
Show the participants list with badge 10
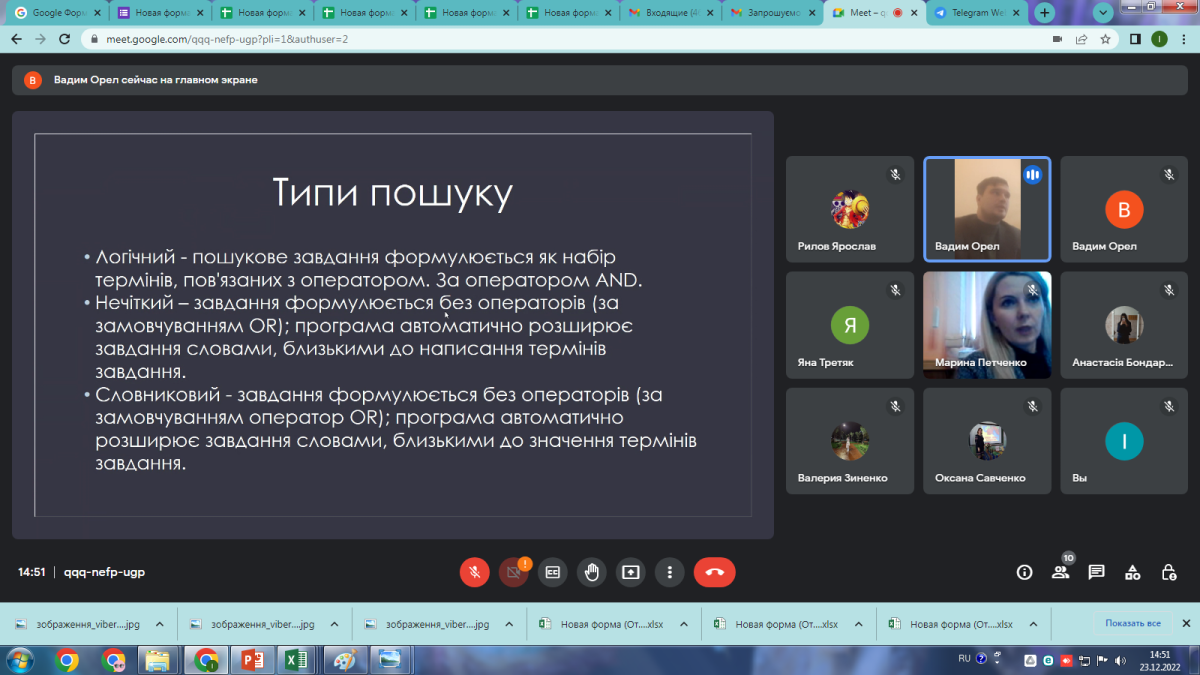[x=1060, y=572]
